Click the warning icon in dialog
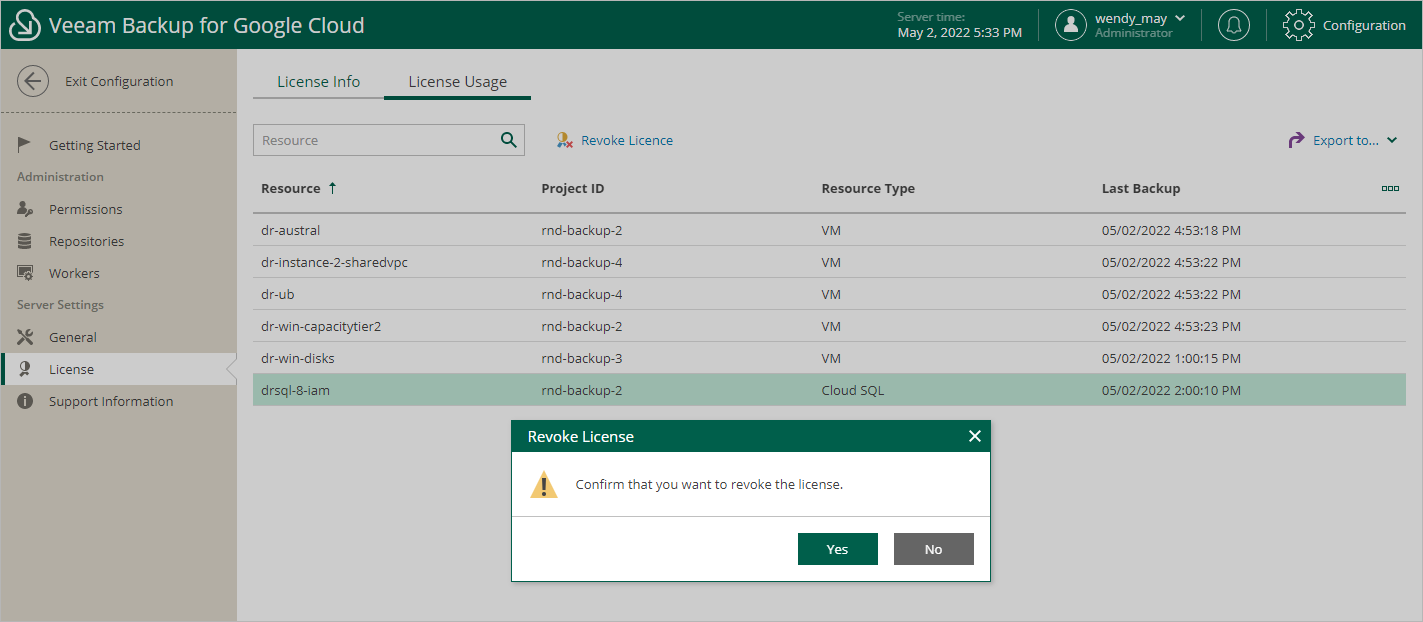Screen dimensions: 1423x622 click(544, 485)
